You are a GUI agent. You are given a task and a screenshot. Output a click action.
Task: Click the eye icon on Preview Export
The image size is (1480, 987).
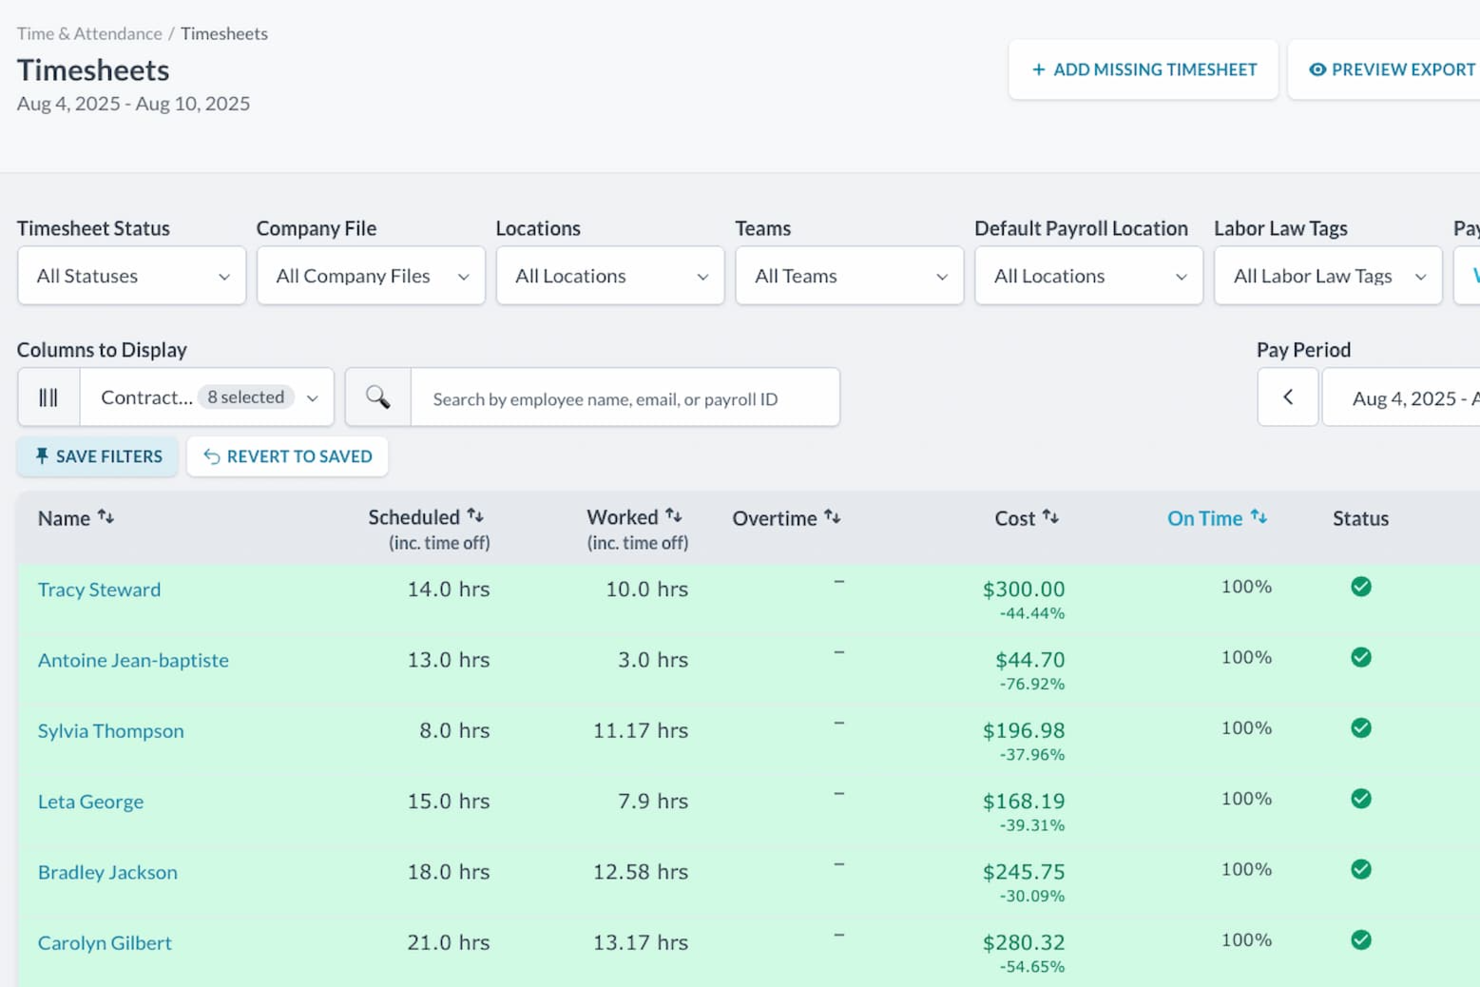(1320, 69)
